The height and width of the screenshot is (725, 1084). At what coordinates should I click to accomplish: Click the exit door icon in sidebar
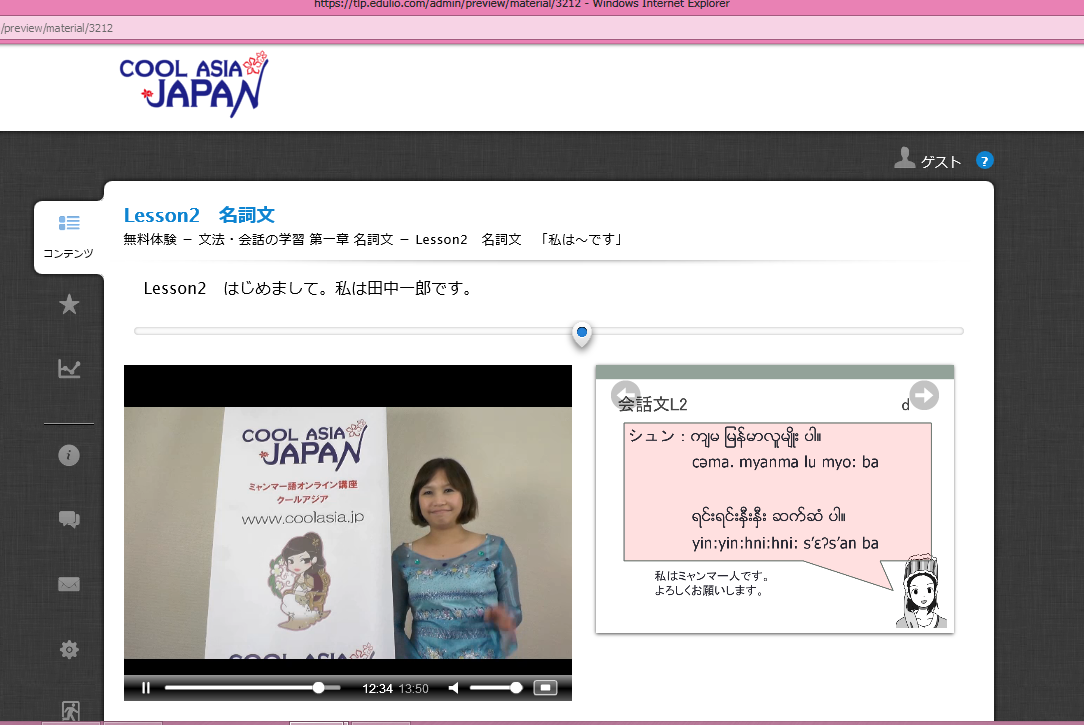[69, 711]
